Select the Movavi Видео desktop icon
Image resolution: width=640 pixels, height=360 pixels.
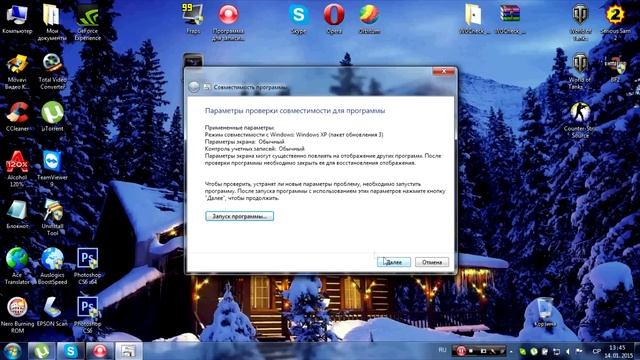click(17, 71)
